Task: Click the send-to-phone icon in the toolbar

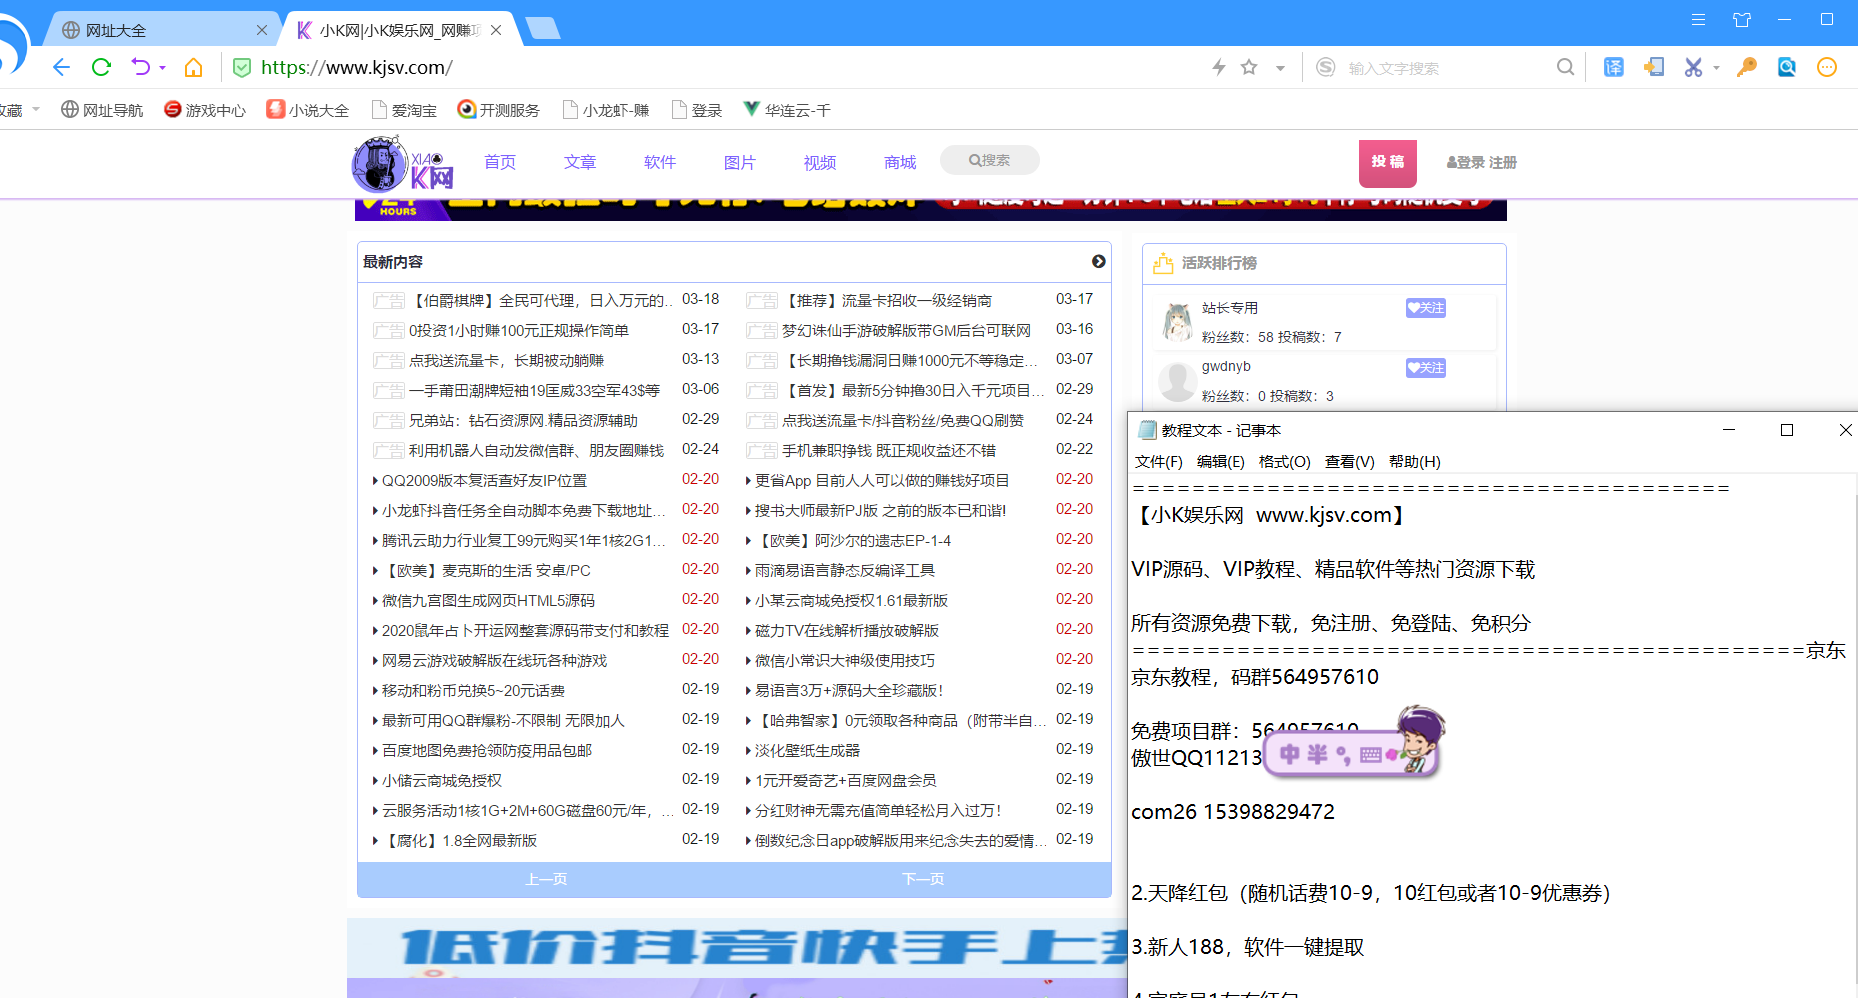Action: 1654,67
